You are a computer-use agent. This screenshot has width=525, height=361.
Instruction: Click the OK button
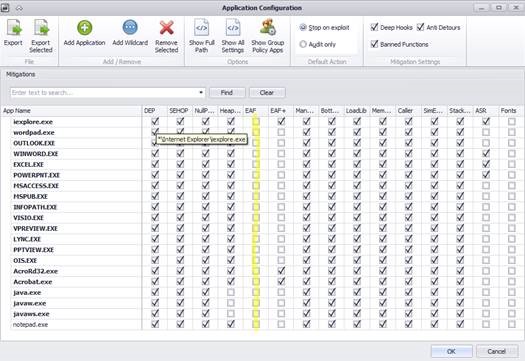pyautogui.click(x=451, y=351)
